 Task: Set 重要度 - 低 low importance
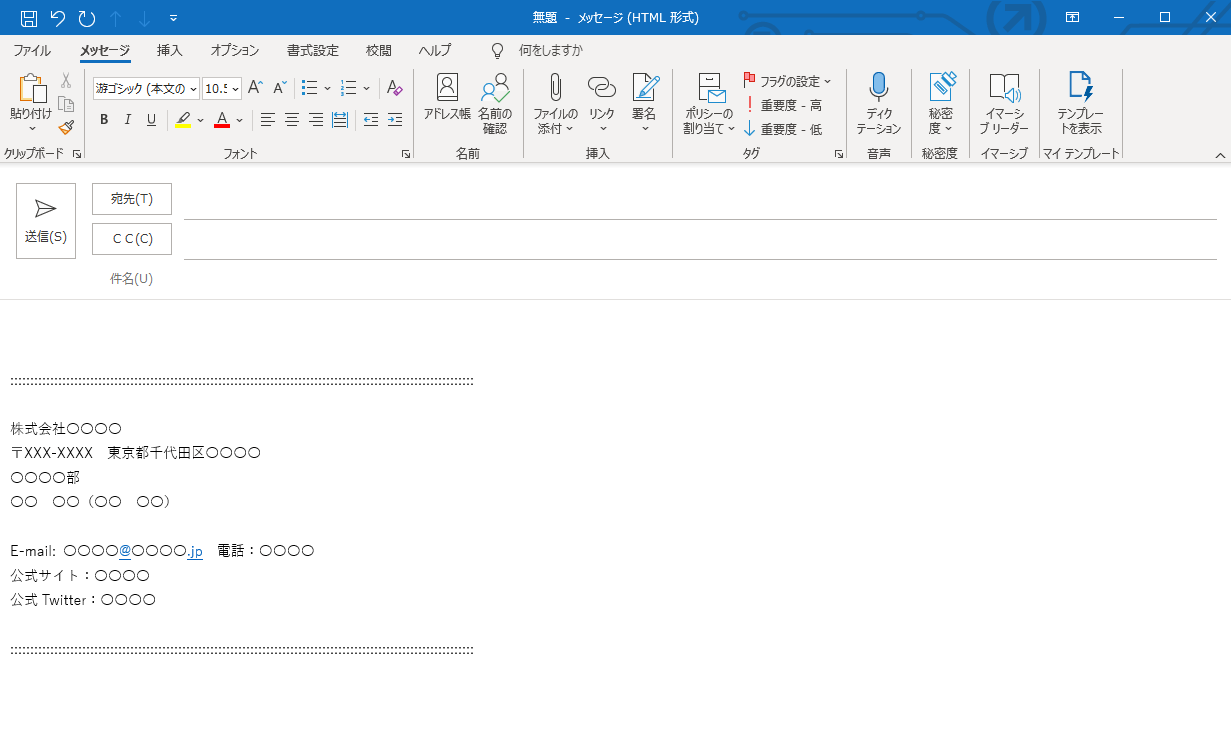click(x=783, y=129)
